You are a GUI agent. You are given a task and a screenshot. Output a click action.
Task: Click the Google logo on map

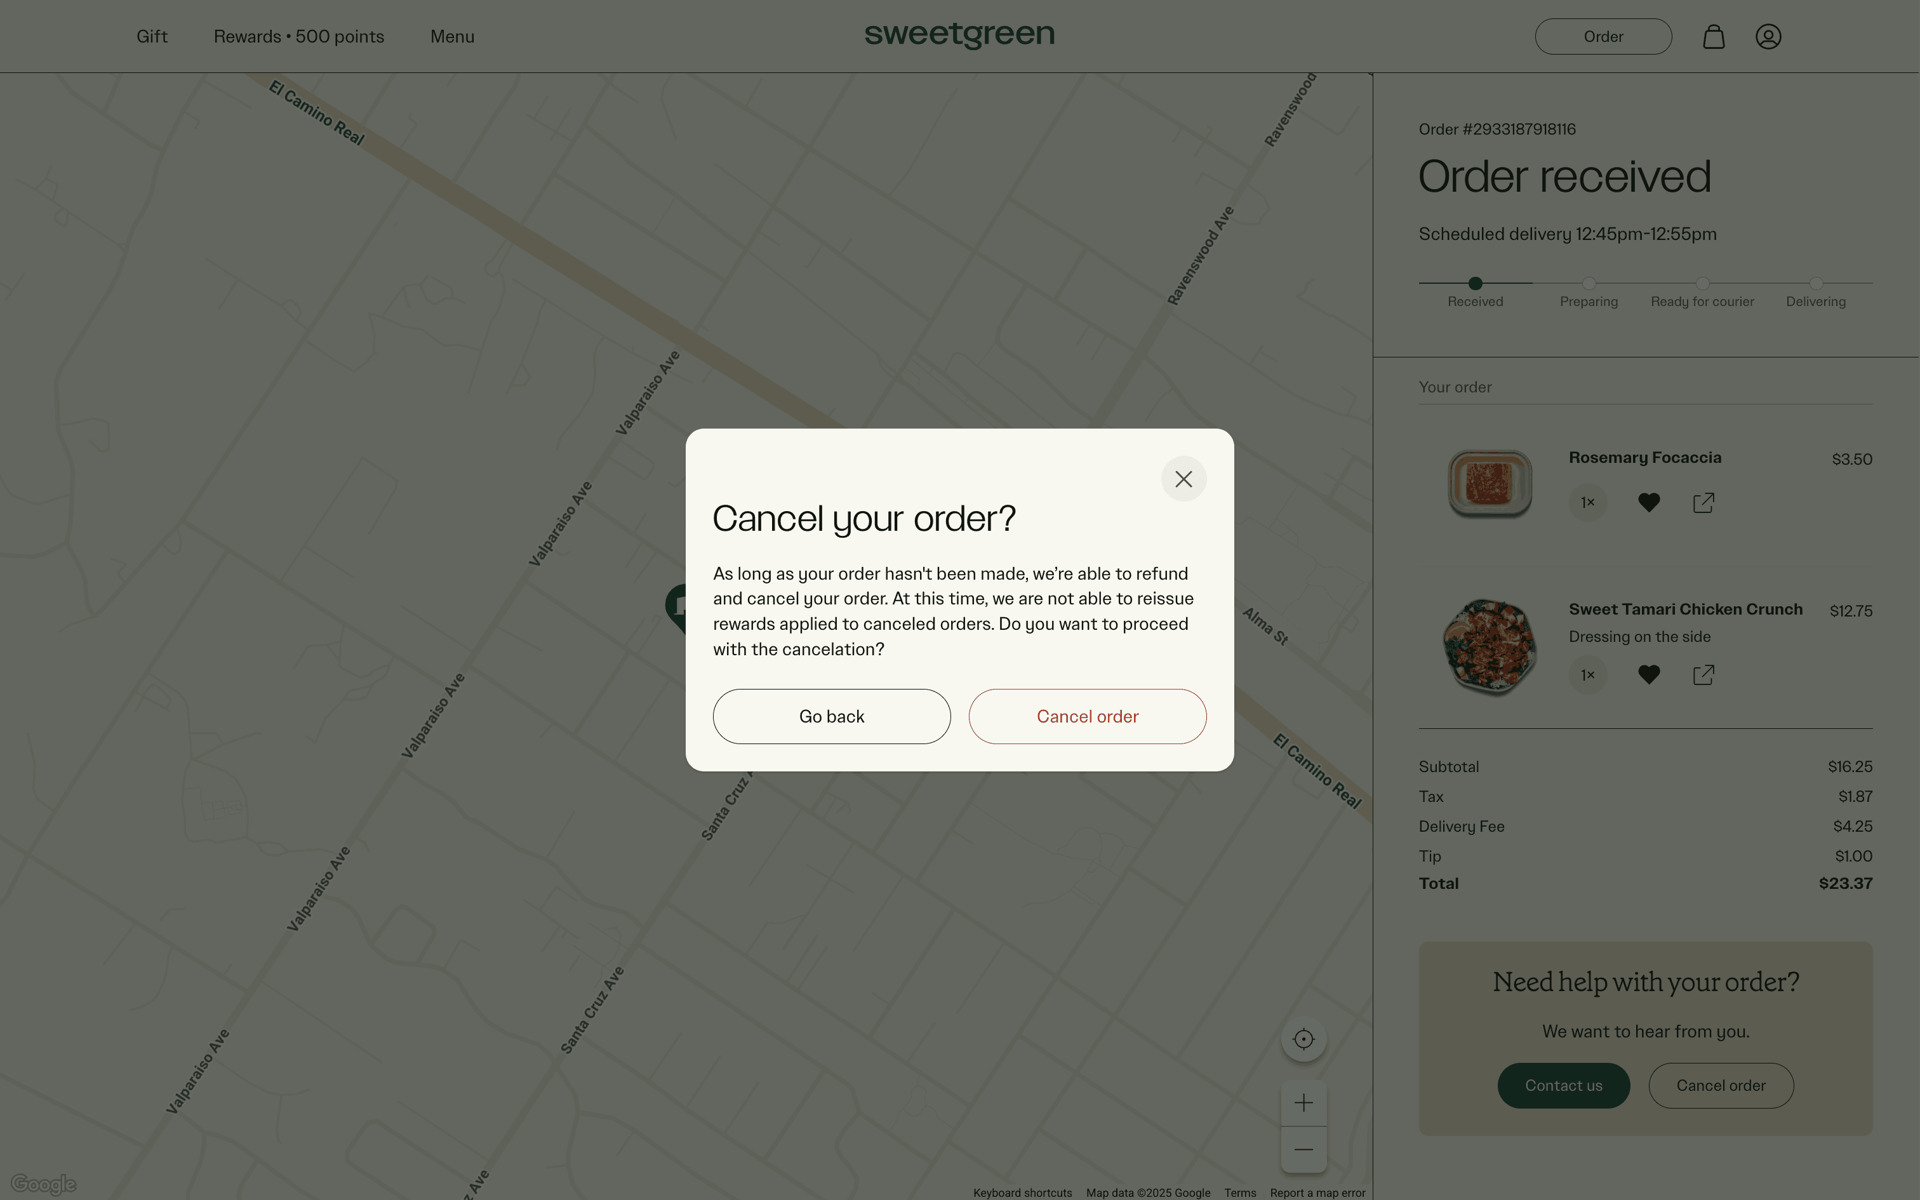pos(43,1184)
